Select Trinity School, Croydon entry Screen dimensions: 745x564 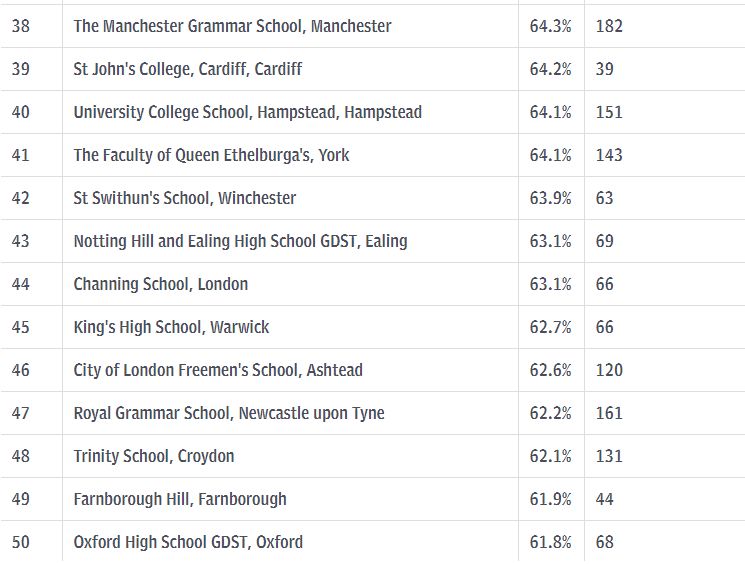(x=154, y=456)
